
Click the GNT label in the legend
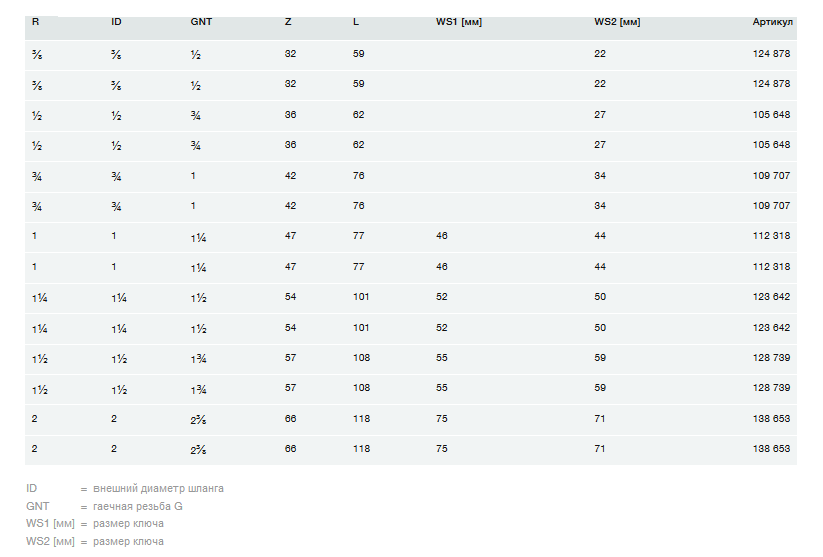click(x=37, y=507)
